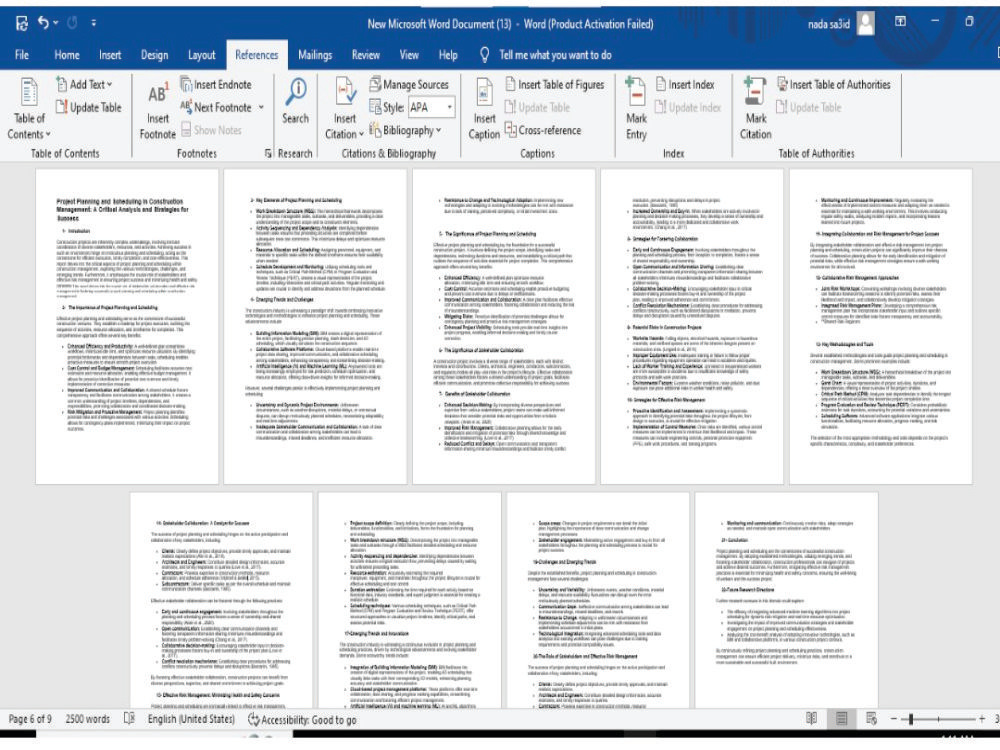Image resolution: width=1000 pixels, height=750 pixels.
Task: Click Insert Caption
Action: pyautogui.click(x=484, y=110)
